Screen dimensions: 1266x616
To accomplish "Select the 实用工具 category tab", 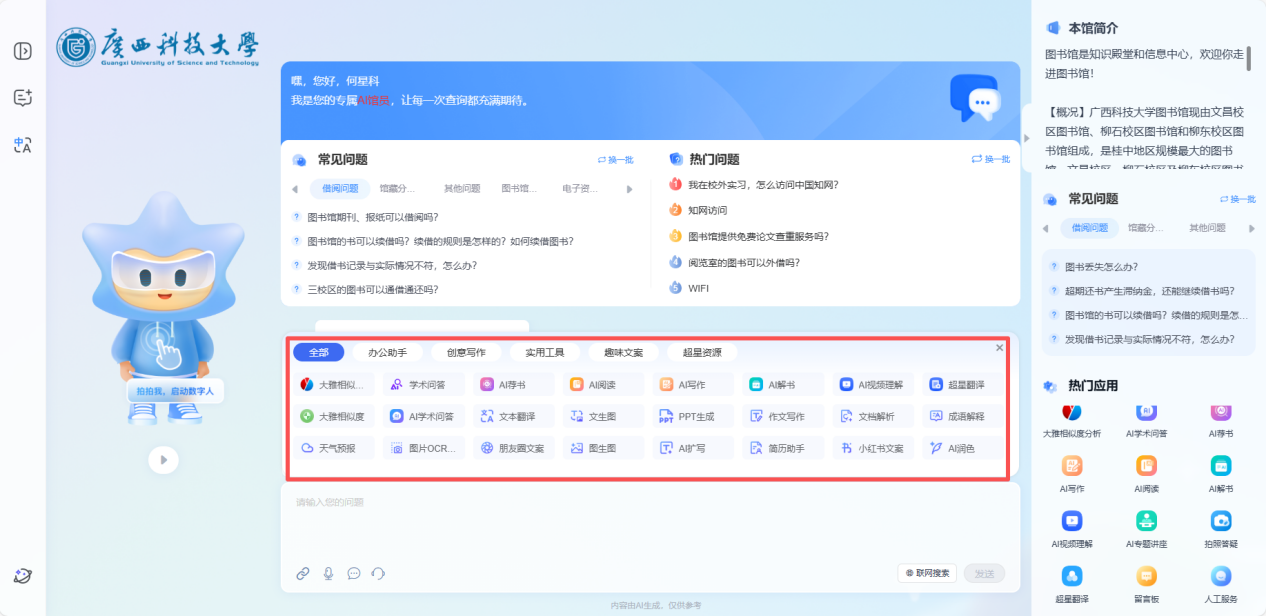I will click(545, 352).
